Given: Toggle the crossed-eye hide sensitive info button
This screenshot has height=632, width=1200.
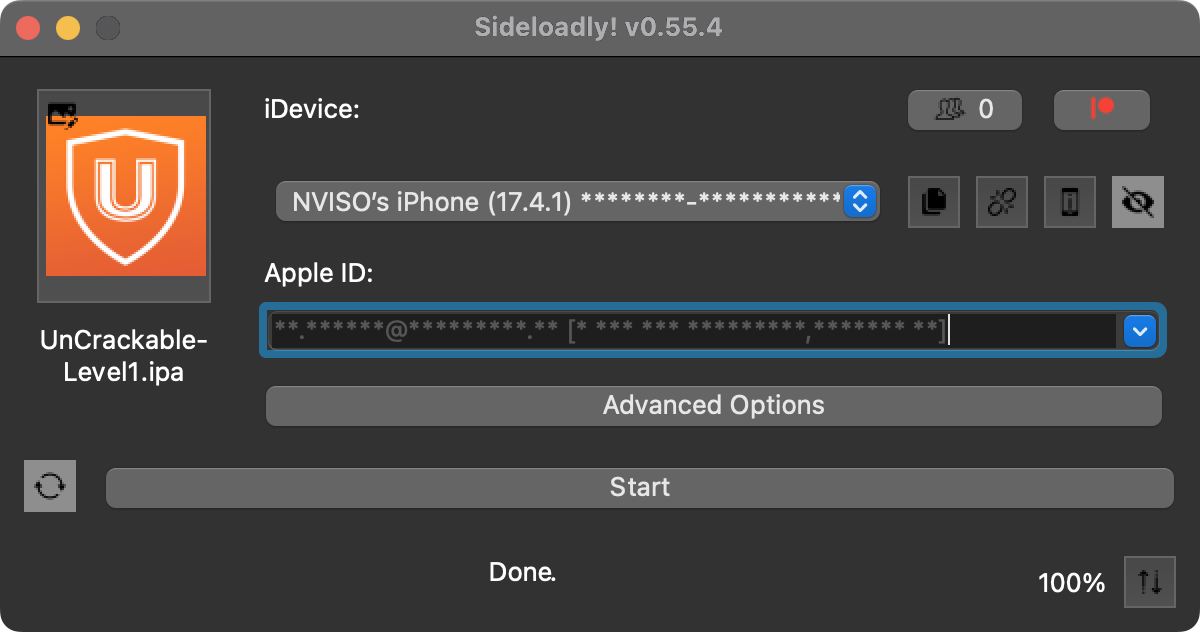Looking at the screenshot, I should (x=1138, y=202).
